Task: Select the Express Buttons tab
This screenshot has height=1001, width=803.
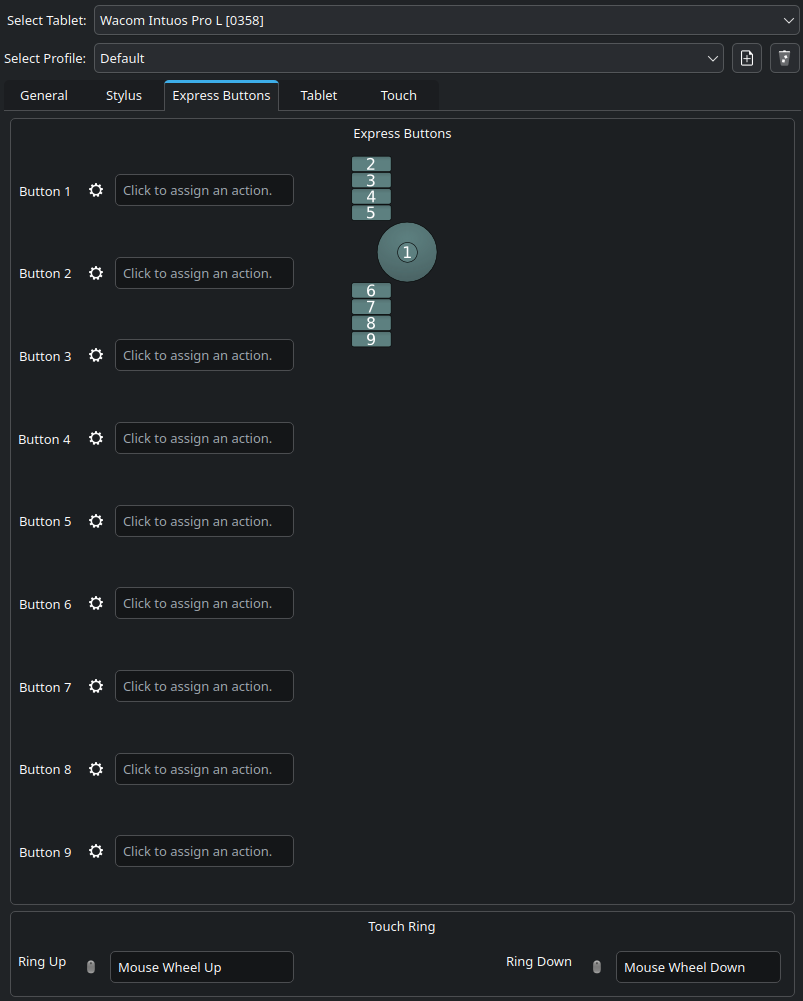Action: coord(221,95)
